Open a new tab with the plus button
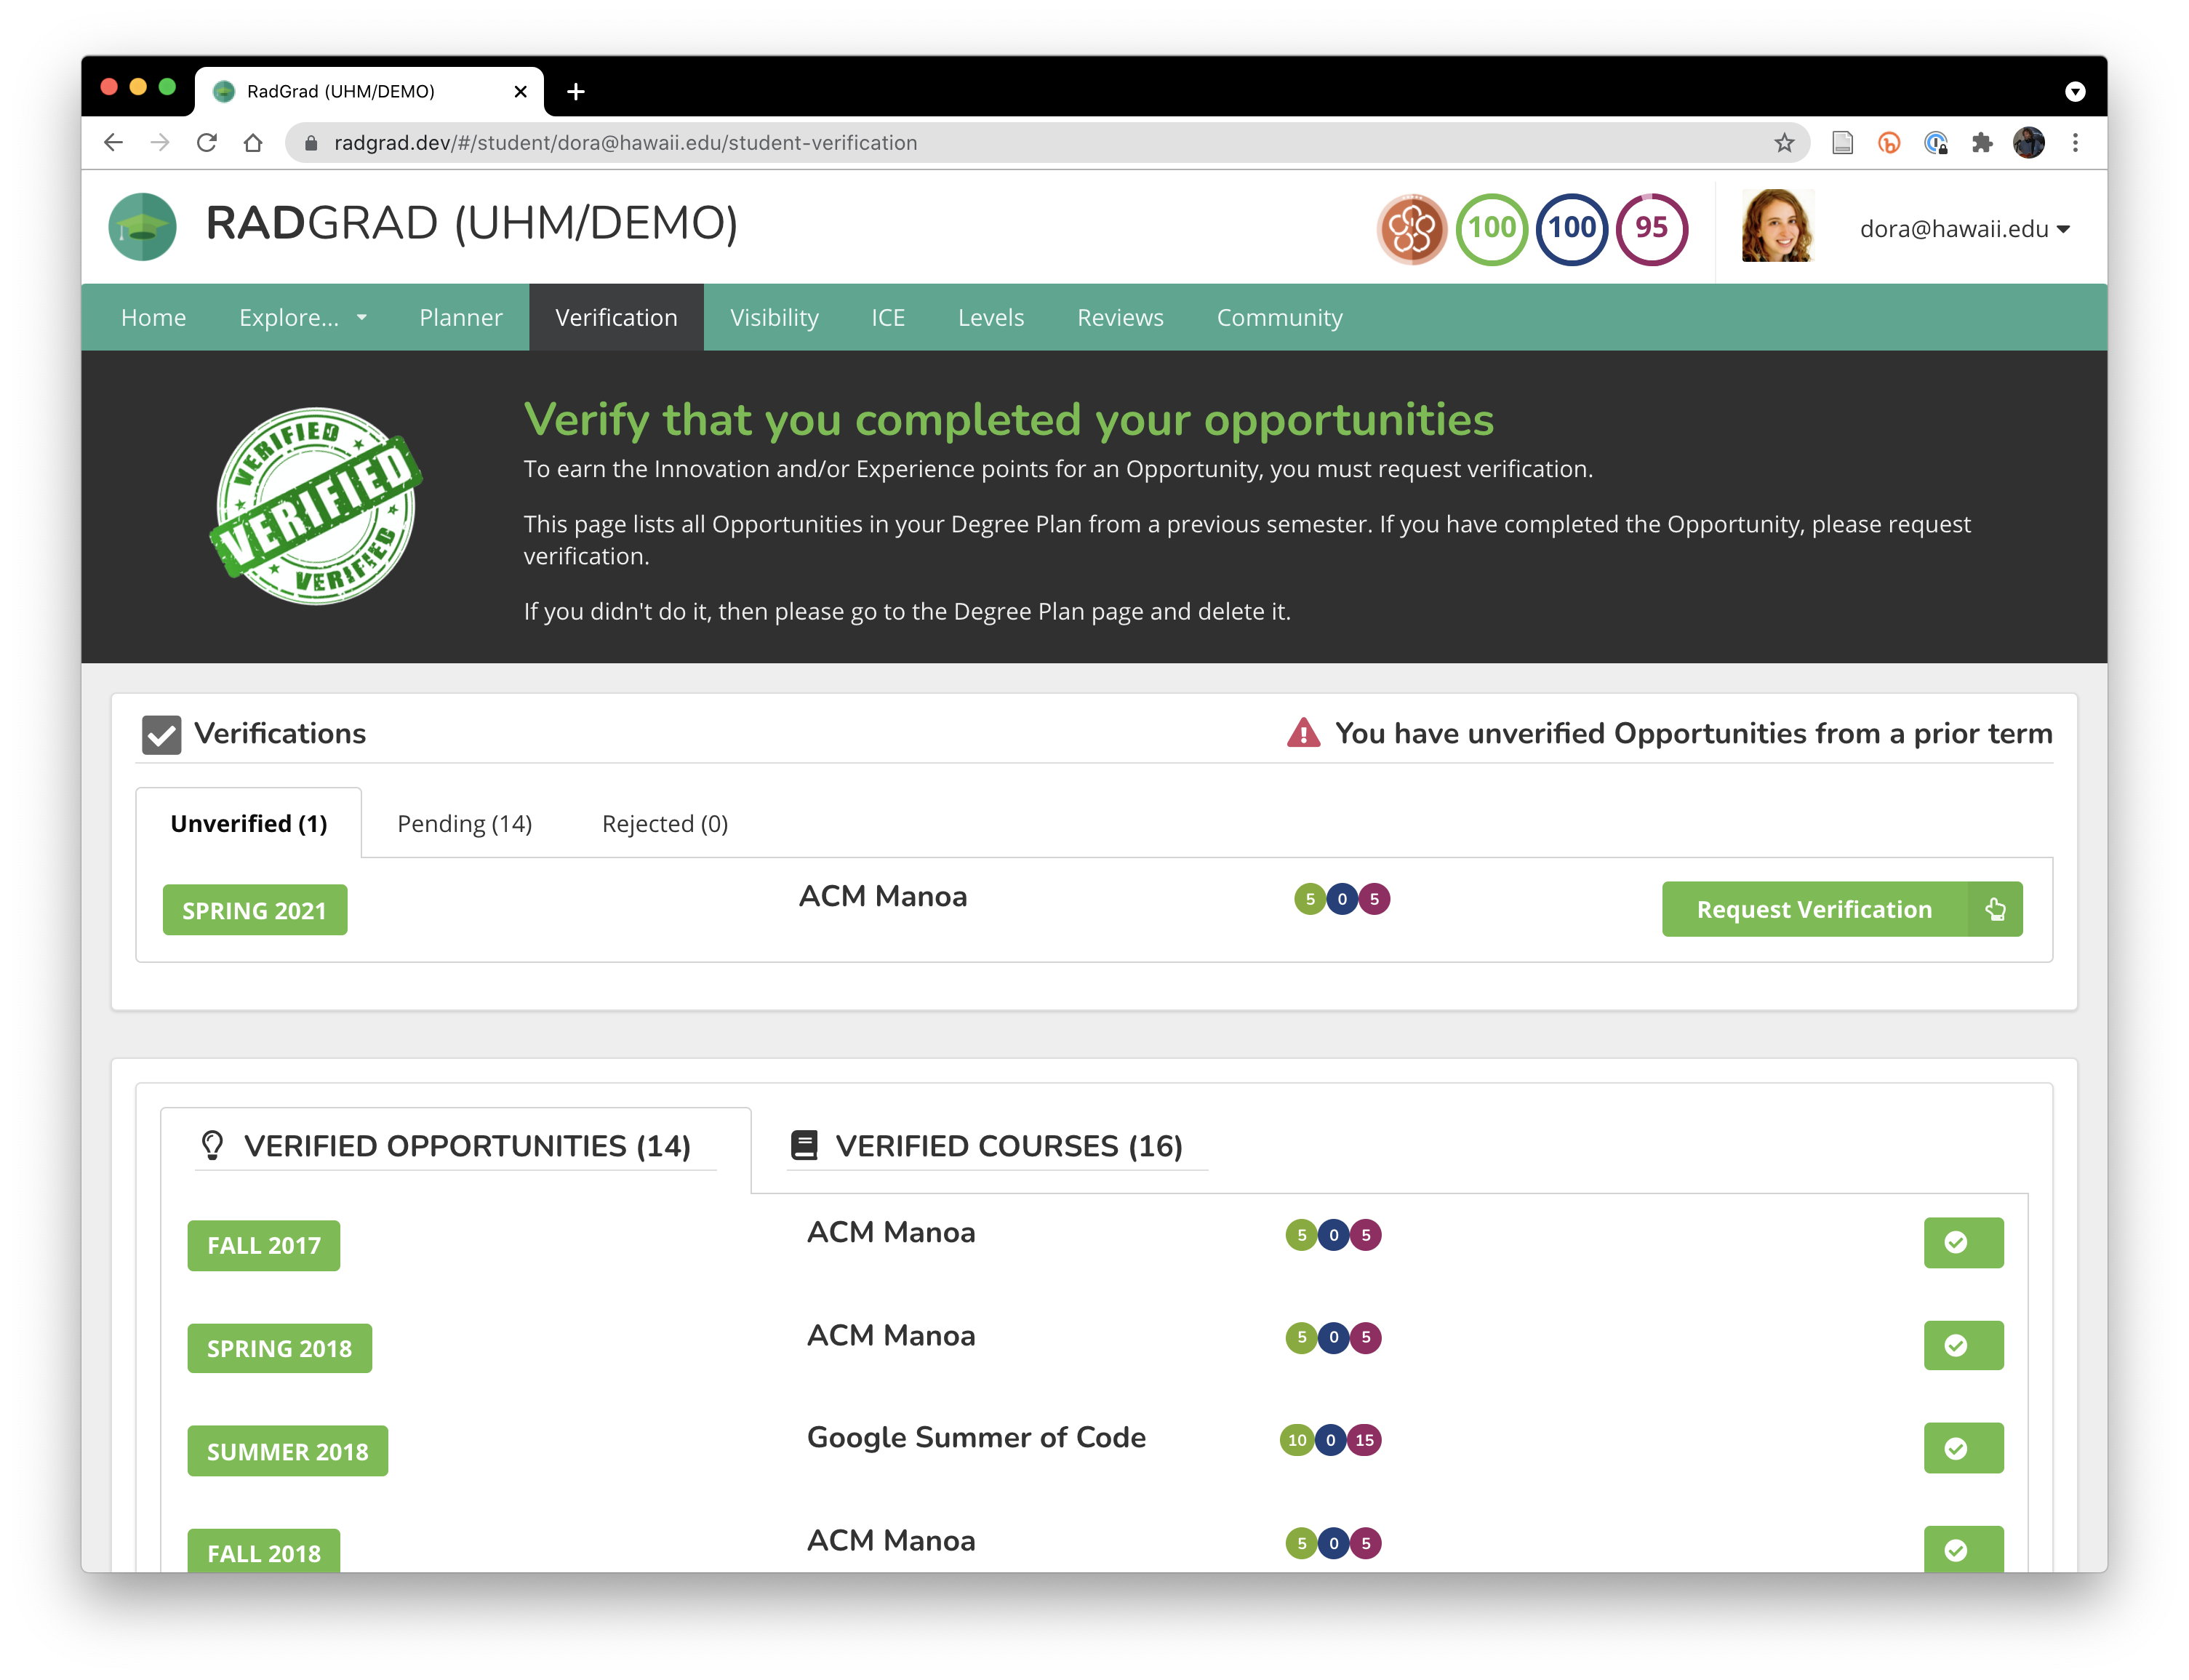Image resolution: width=2189 pixels, height=1680 pixels. coord(576,92)
